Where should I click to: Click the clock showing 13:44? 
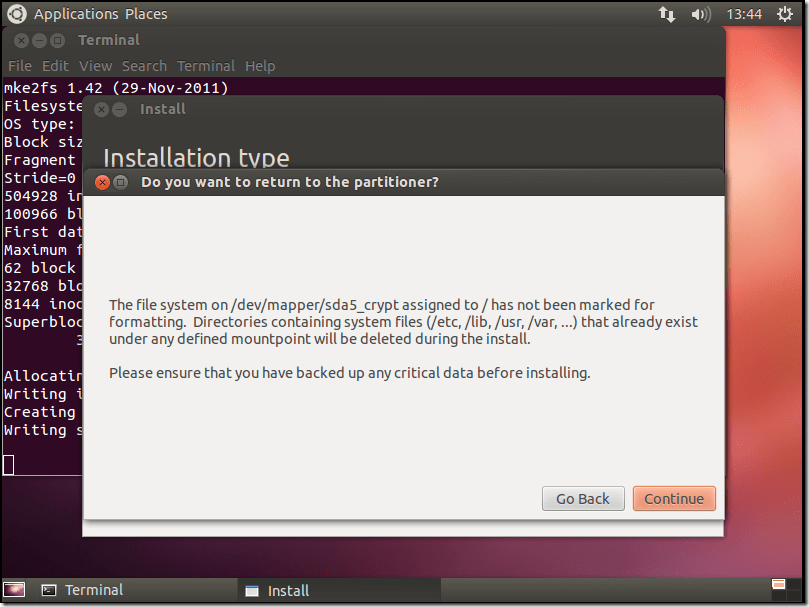[744, 14]
